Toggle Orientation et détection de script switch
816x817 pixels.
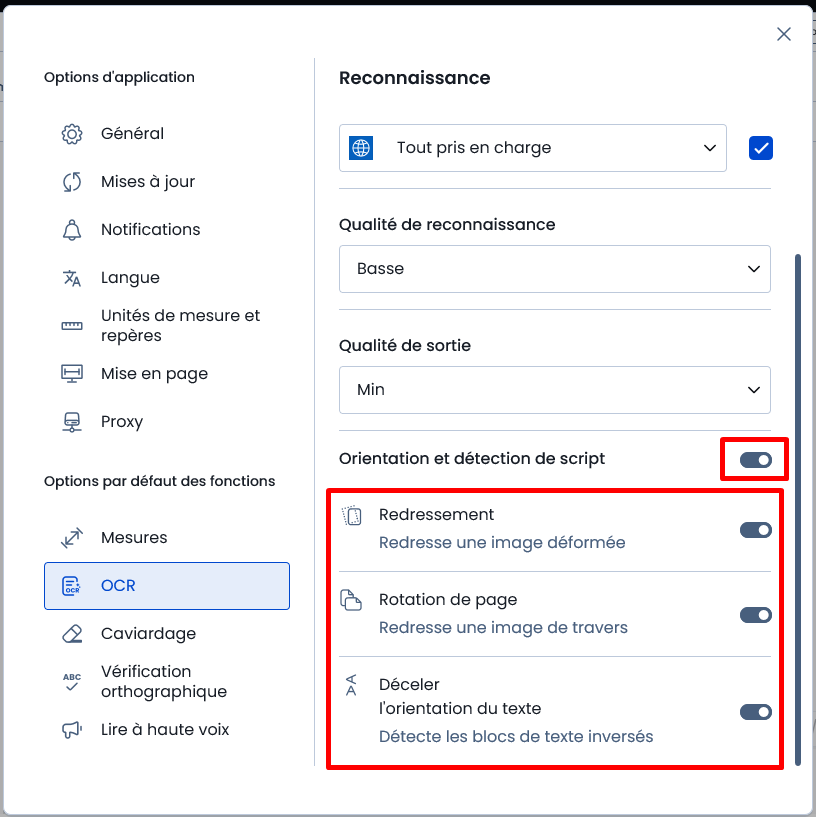756,460
